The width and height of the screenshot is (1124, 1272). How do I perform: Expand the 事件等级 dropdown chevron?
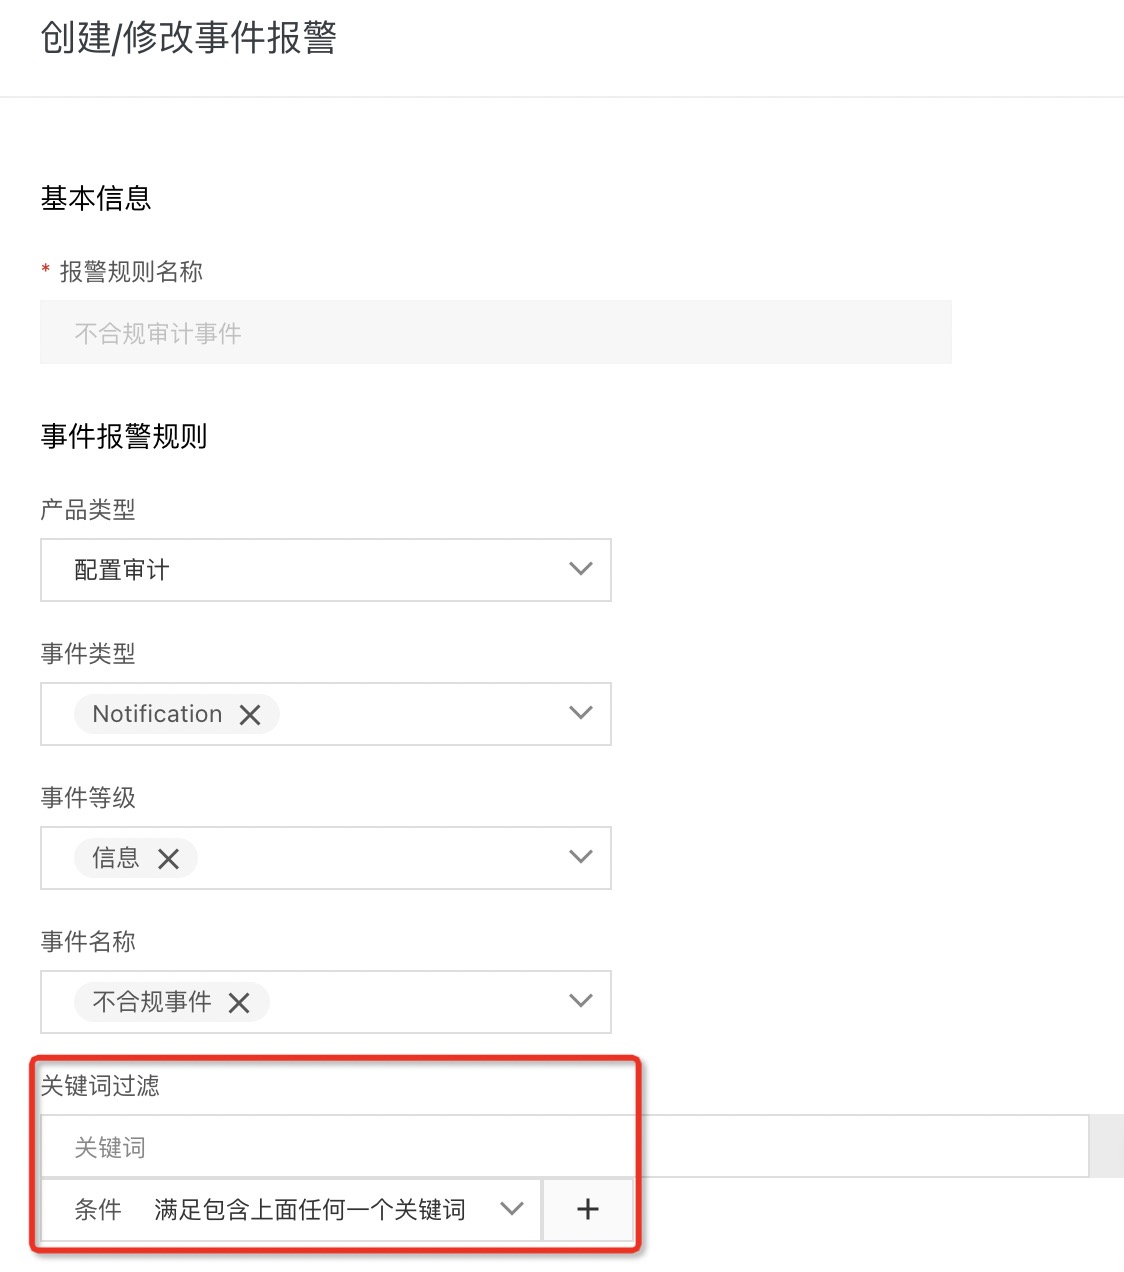581,857
